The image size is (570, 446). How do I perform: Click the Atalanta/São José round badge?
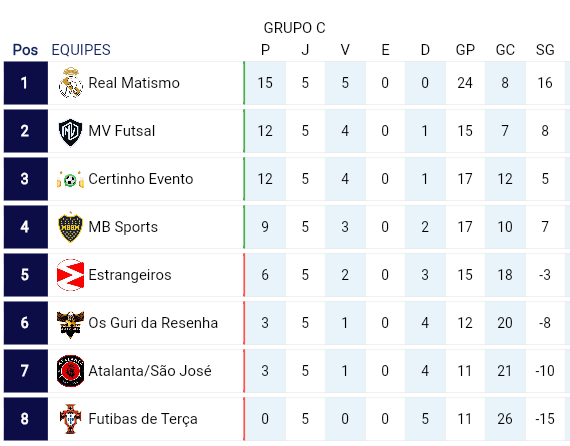coord(71,371)
